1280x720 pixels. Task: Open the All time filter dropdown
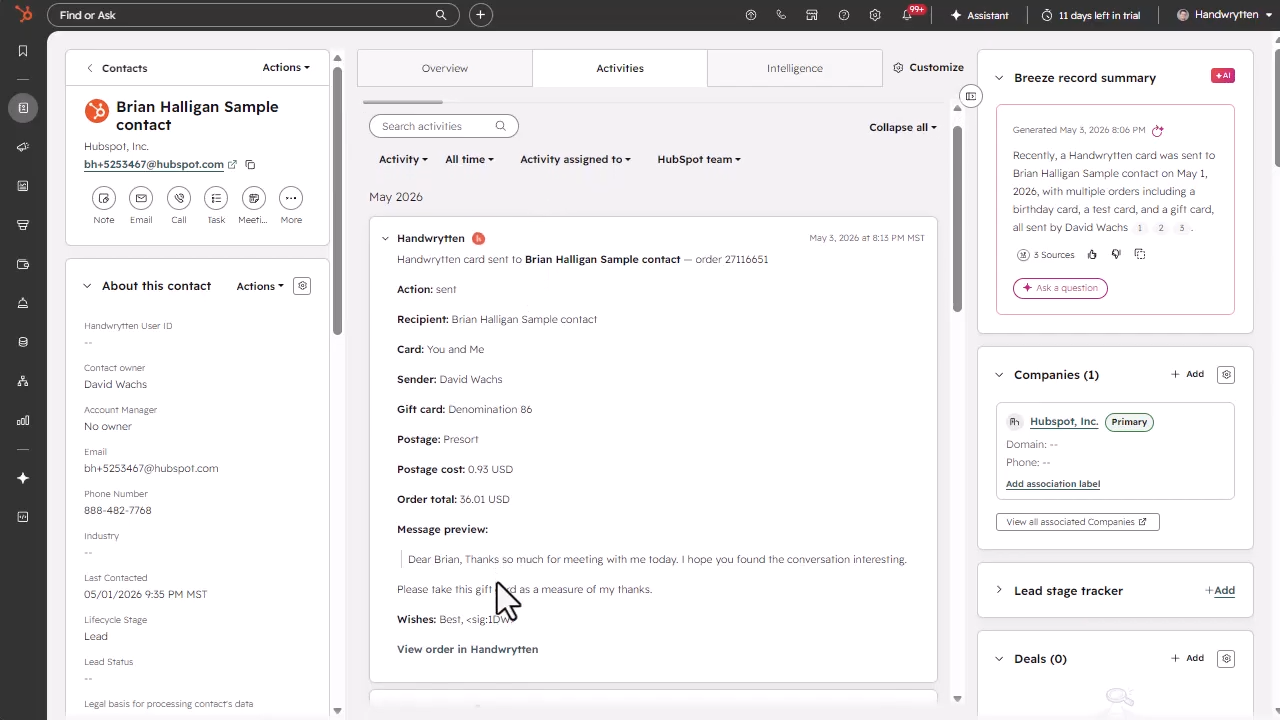coord(469,159)
